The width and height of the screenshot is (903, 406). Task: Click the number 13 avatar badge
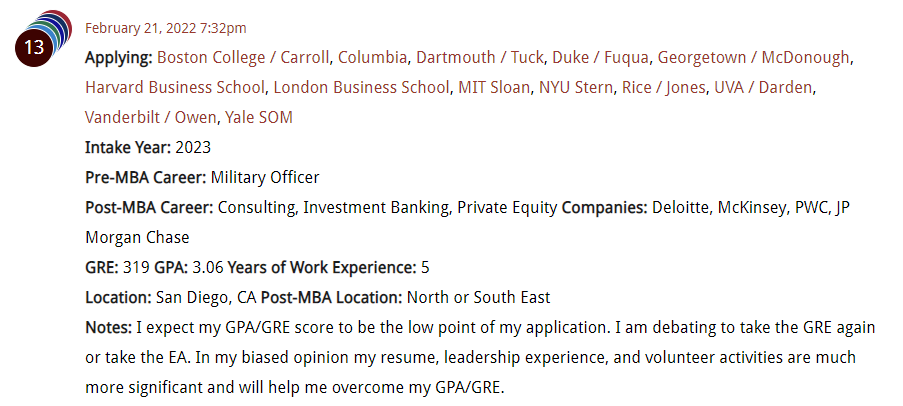pos(34,47)
